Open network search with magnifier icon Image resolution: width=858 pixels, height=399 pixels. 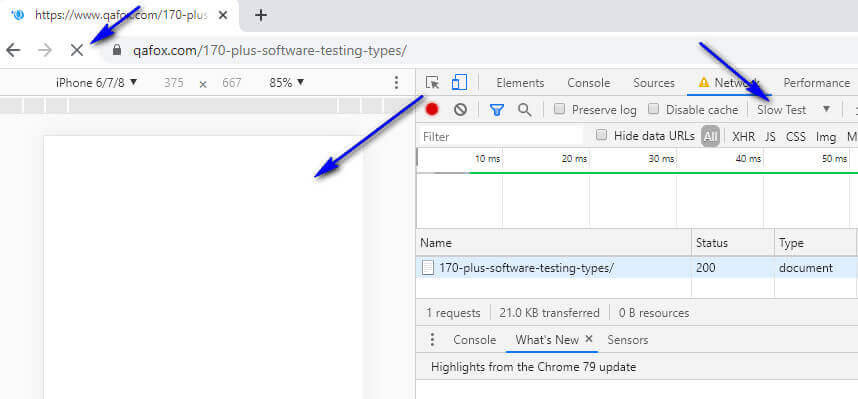pos(525,110)
